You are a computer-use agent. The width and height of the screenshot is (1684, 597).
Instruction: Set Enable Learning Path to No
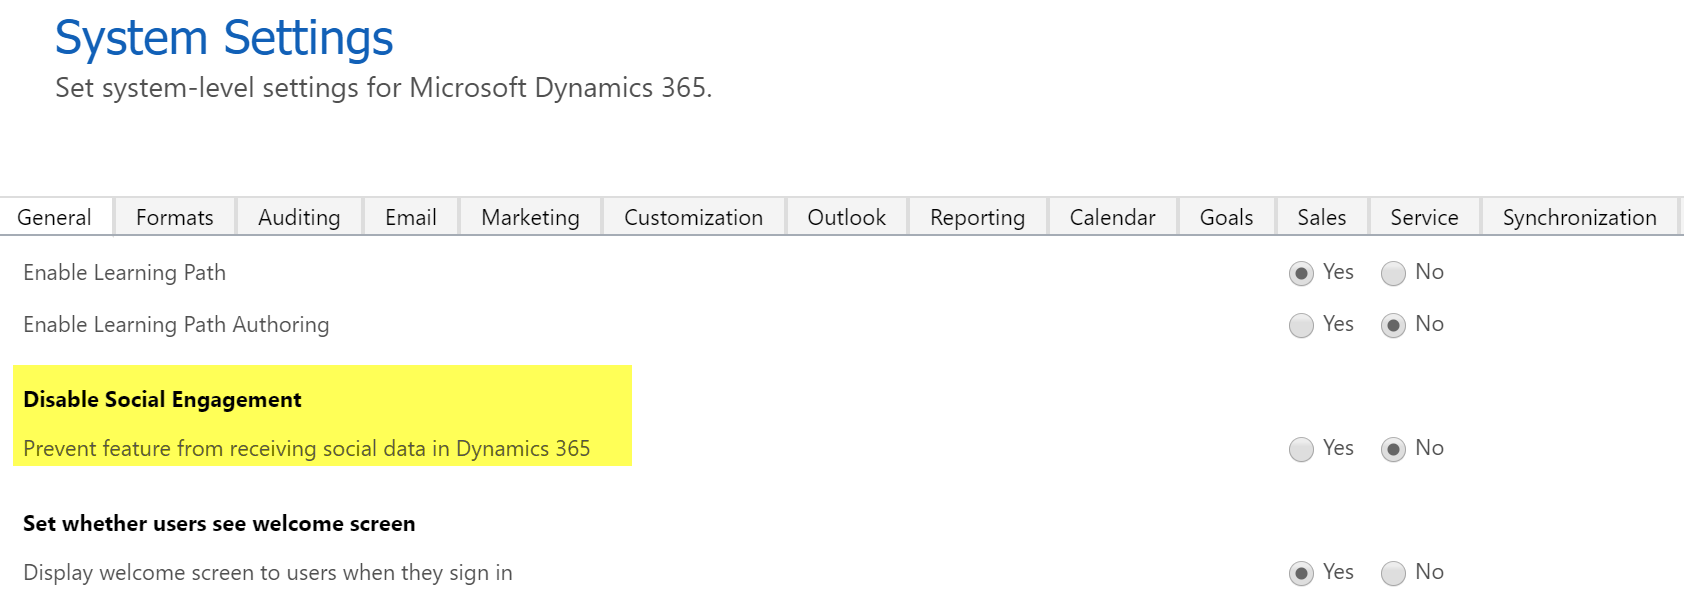coord(1393,273)
